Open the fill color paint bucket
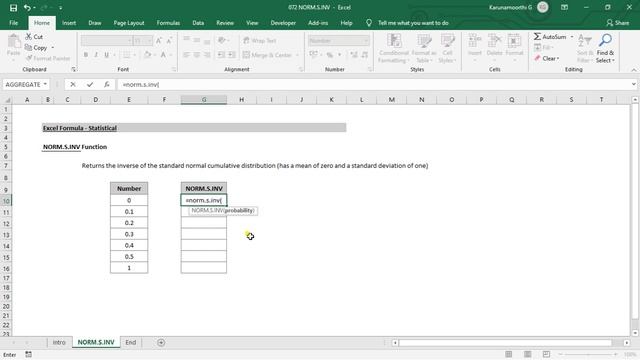The height and width of the screenshot is (360, 640). [x=147, y=55]
